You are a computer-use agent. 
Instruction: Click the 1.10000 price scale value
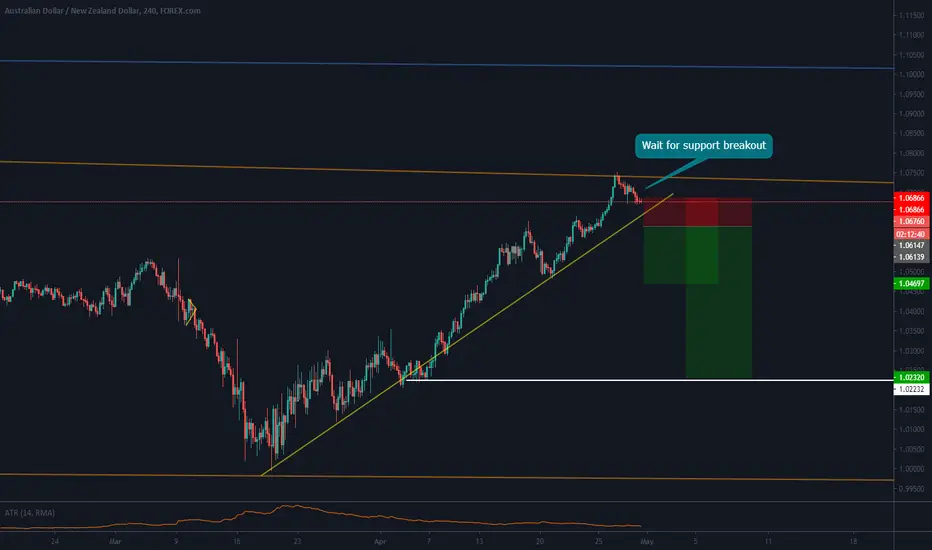tap(911, 74)
